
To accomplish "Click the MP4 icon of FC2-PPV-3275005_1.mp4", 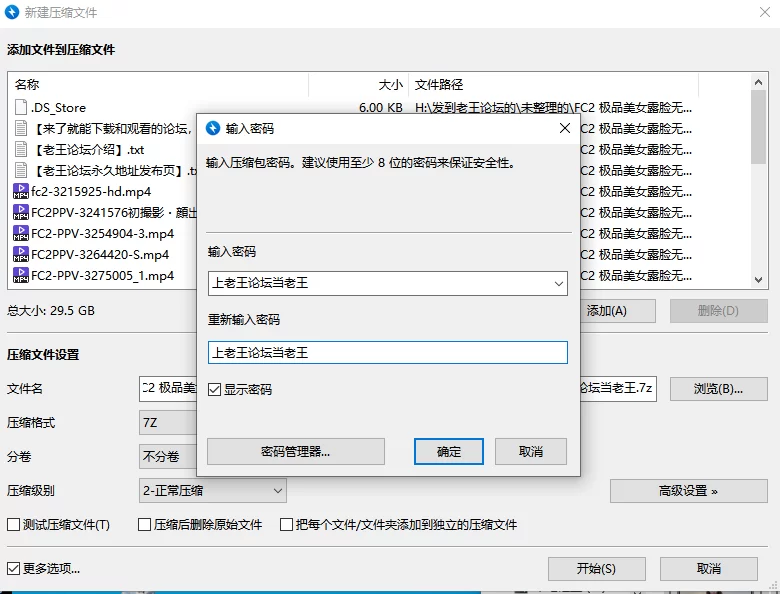I will (x=21, y=275).
